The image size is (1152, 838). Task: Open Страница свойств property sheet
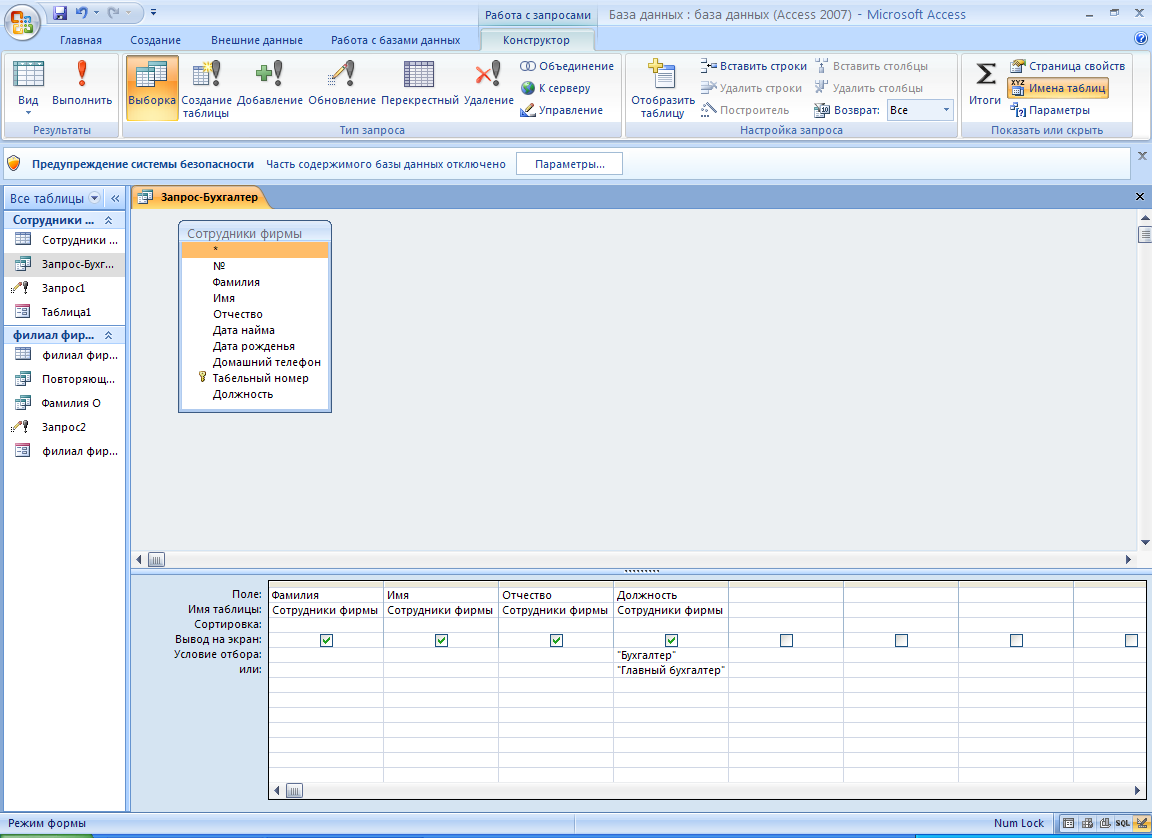point(1066,66)
